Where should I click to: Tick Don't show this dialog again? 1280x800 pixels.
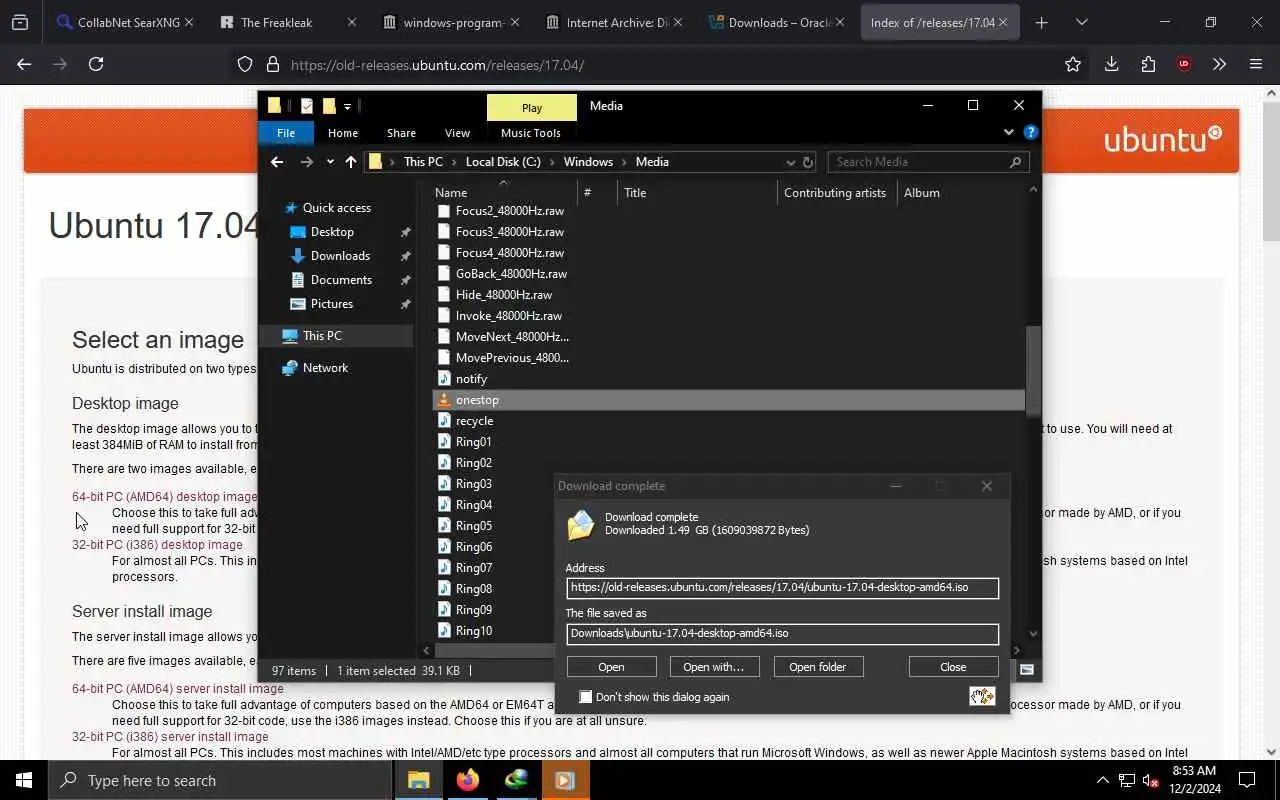tap(586, 697)
